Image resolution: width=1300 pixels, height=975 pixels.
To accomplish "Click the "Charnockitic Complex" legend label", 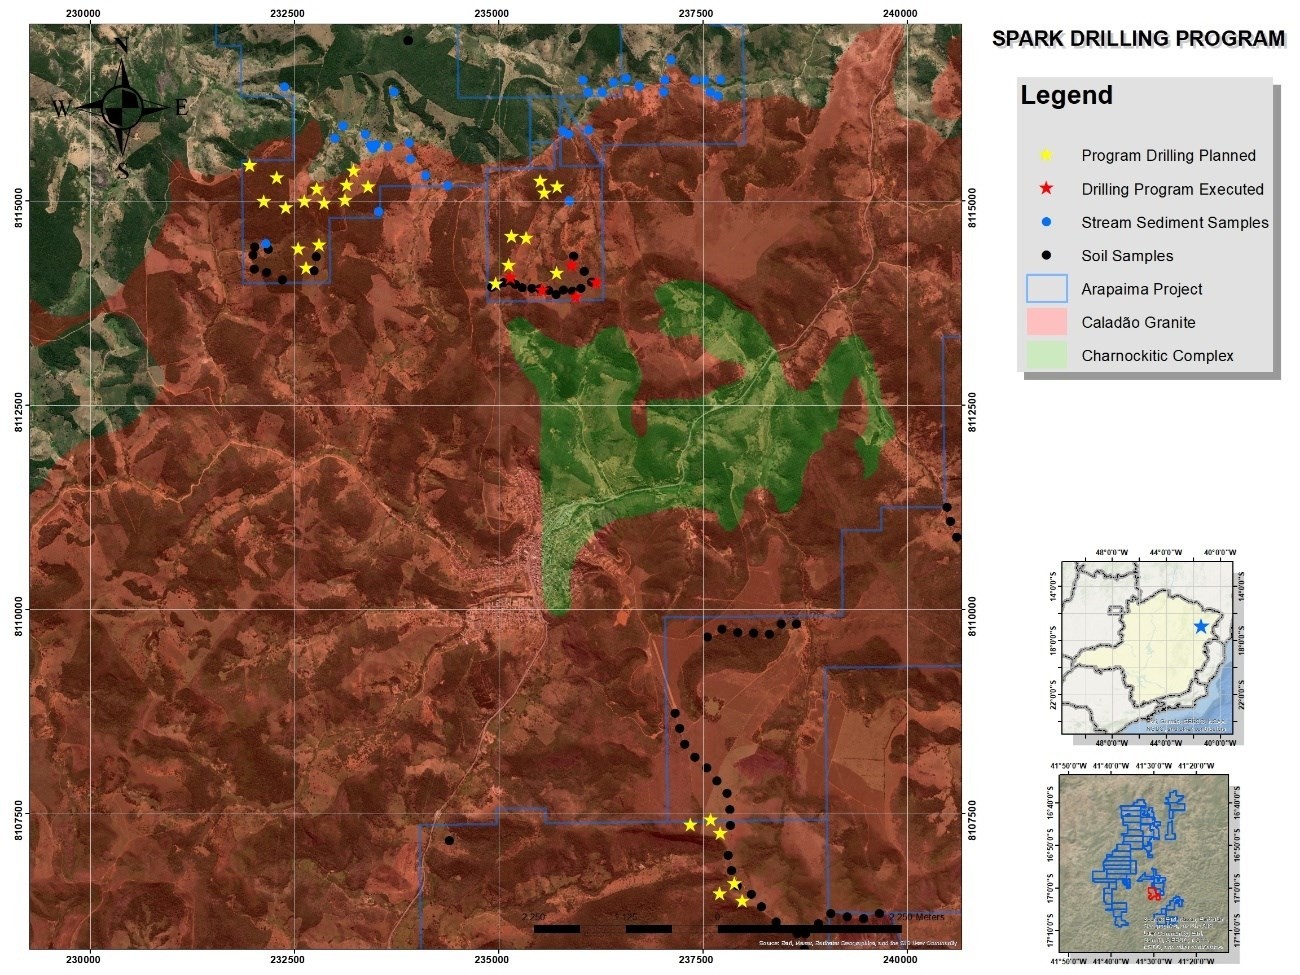I will point(1157,355).
